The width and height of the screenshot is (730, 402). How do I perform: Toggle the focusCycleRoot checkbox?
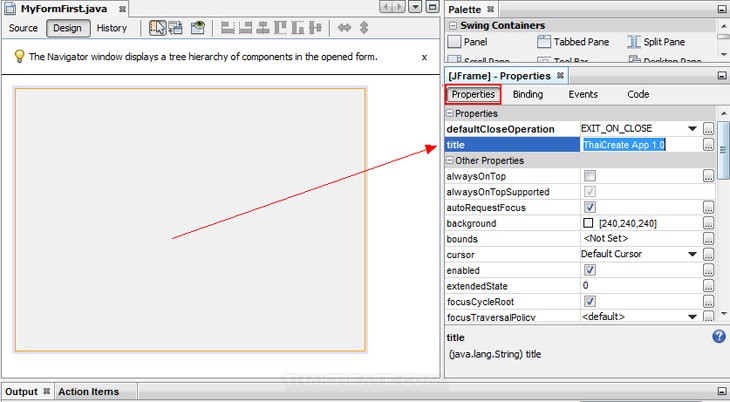point(590,301)
